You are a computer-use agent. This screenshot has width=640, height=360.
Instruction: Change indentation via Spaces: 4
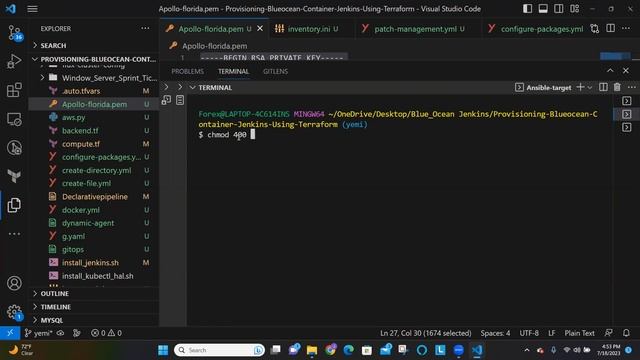[x=495, y=333]
